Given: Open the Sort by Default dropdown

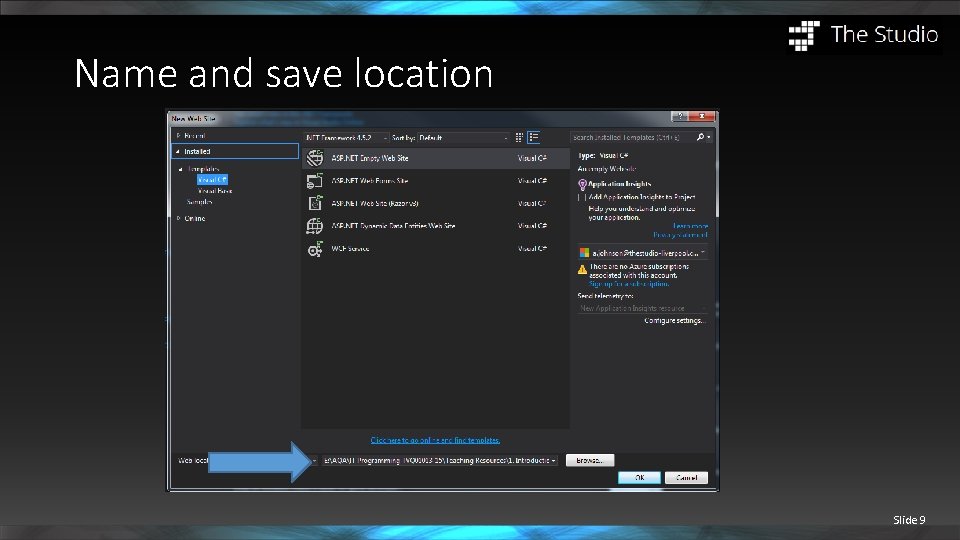Looking at the screenshot, I should pos(463,138).
